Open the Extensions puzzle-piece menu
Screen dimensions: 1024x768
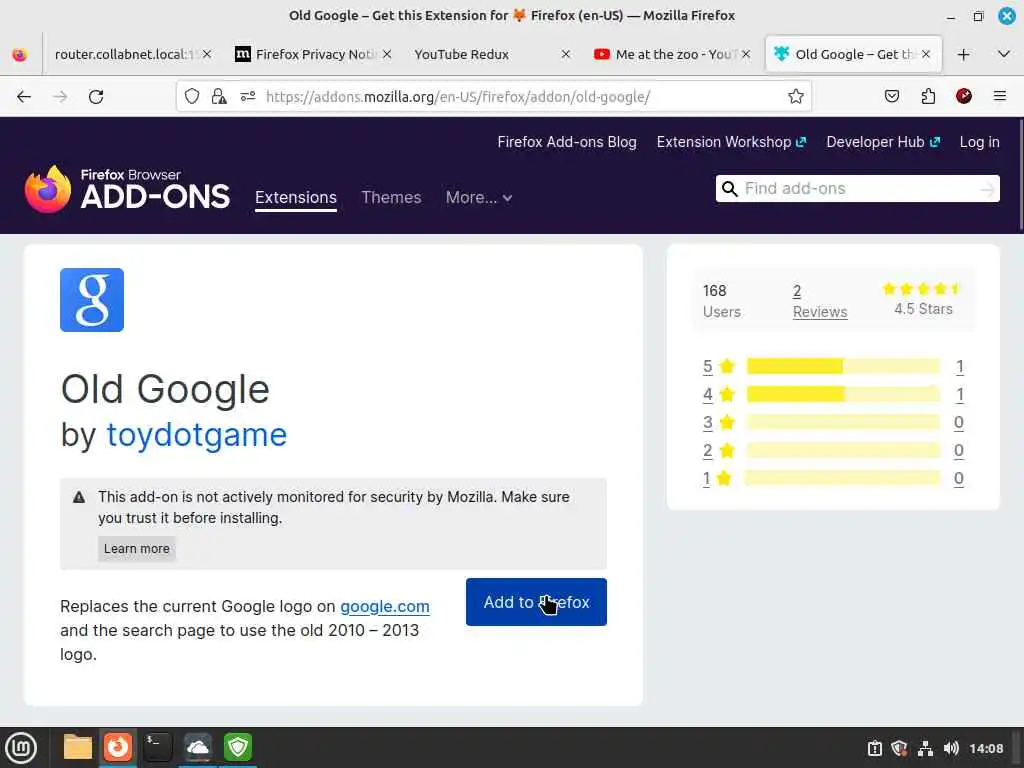pyautogui.click(x=928, y=97)
